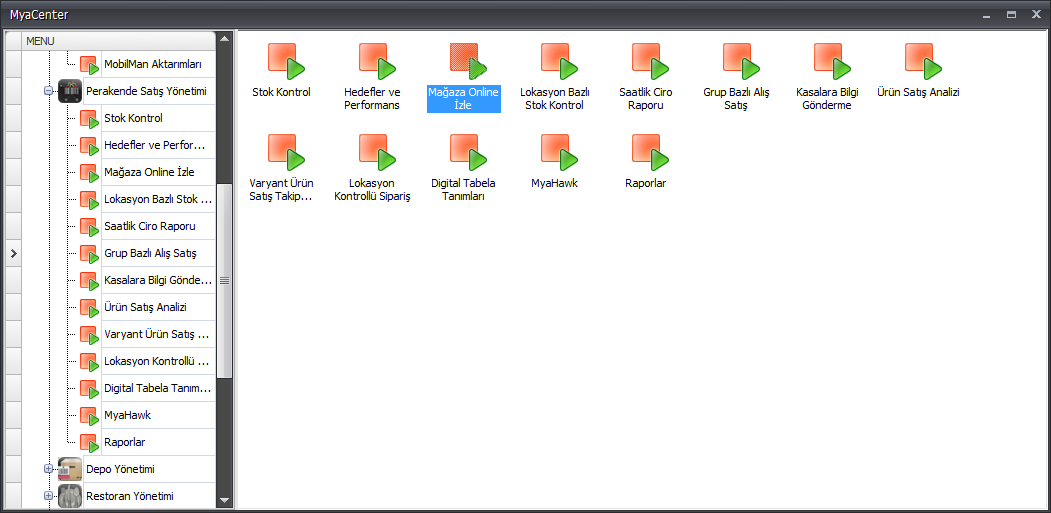Click the row indicator arrow at left margin

coord(13,253)
